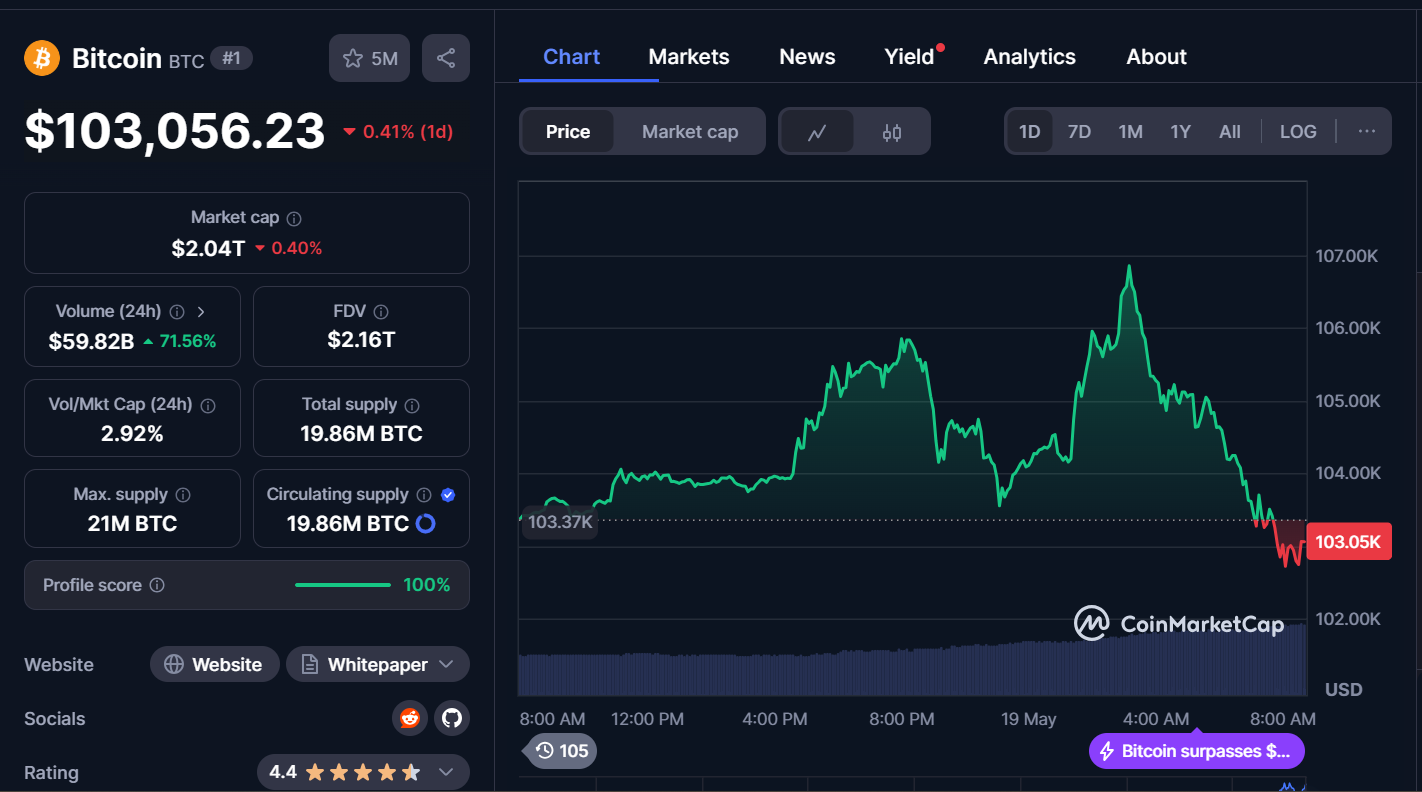This screenshot has width=1422, height=792.
Task: Add Bitcoin to watchlist with star button
Action: coord(370,58)
